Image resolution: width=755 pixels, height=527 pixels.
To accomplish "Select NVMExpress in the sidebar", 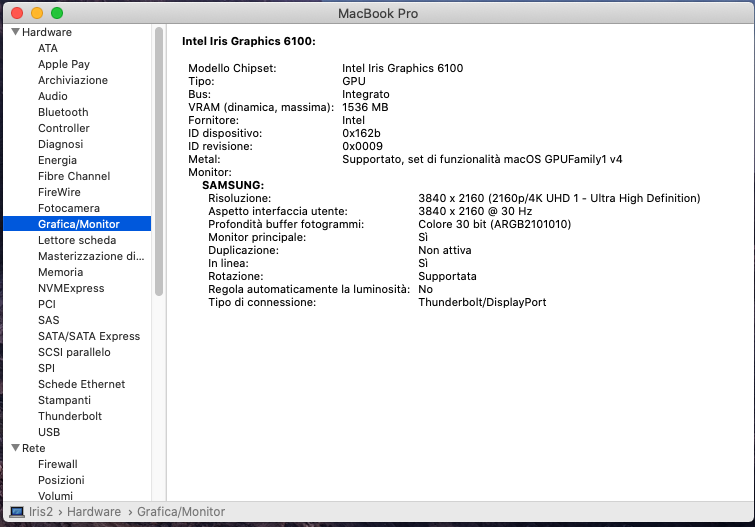I will tap(71, 288).
